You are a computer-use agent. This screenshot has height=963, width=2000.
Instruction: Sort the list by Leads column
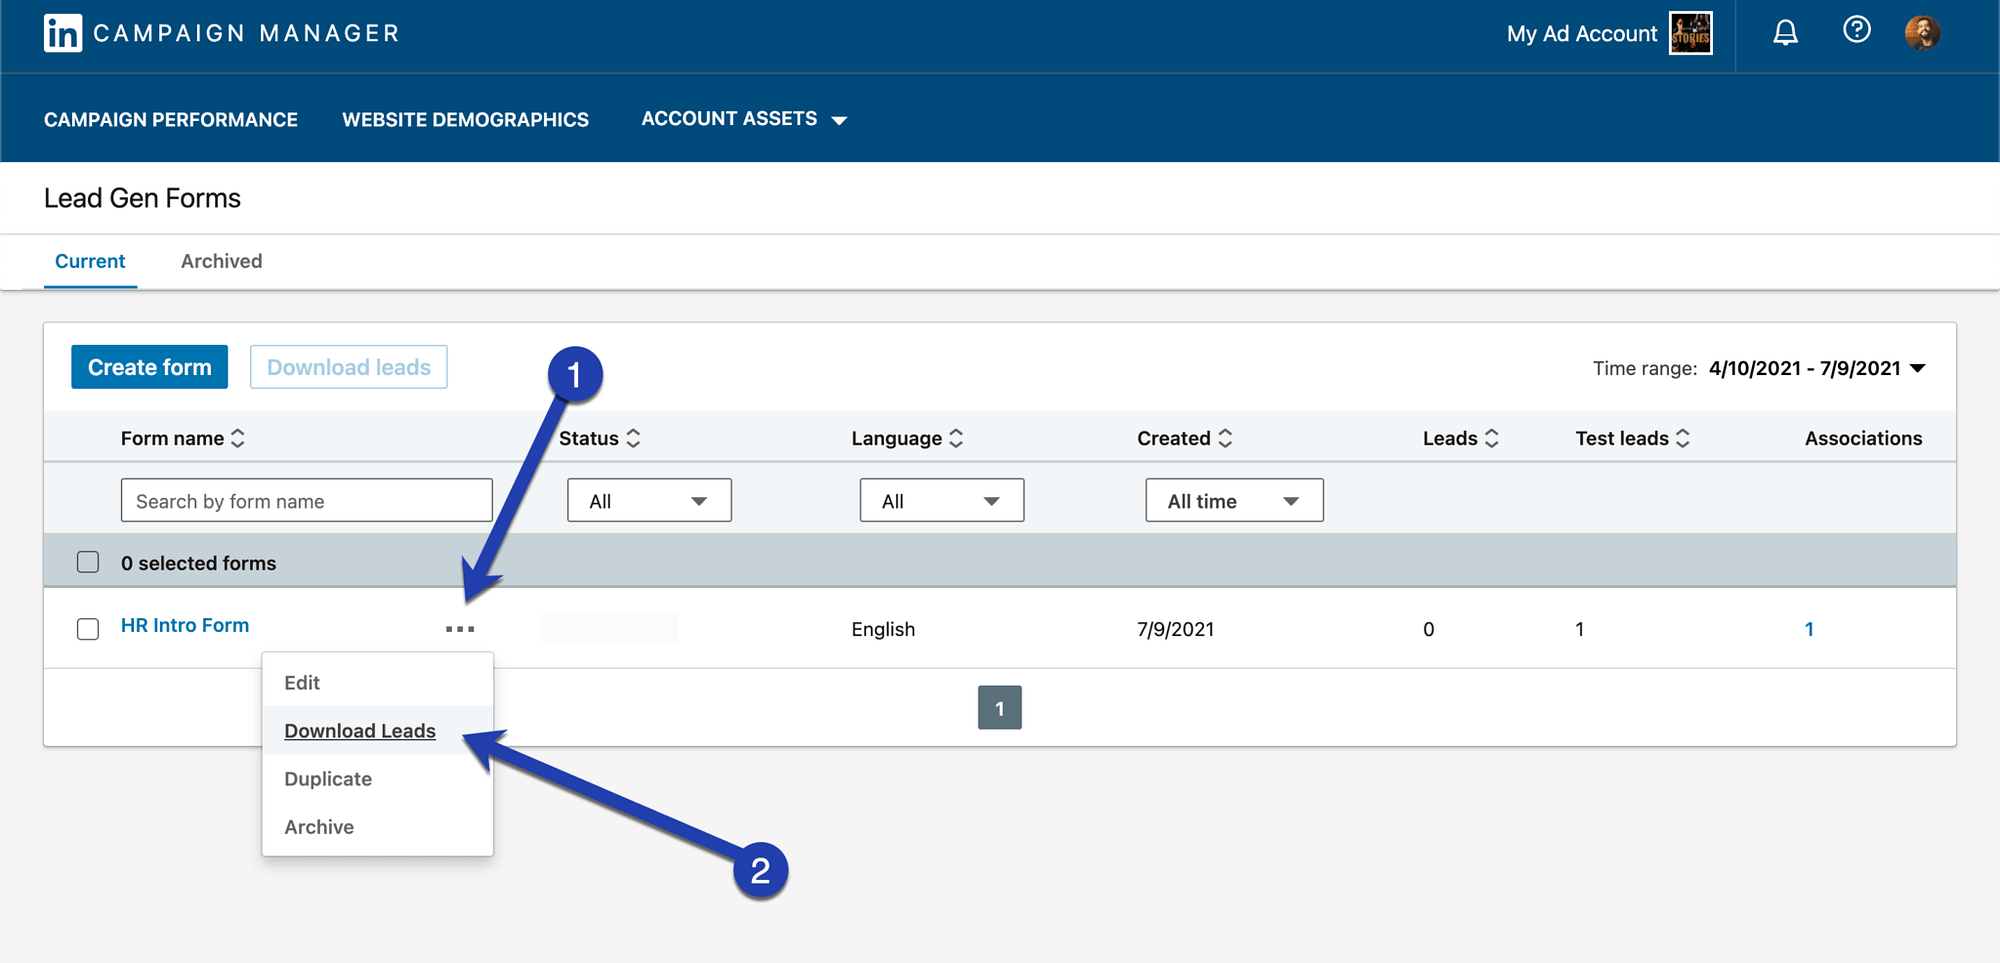(1491, 438)
